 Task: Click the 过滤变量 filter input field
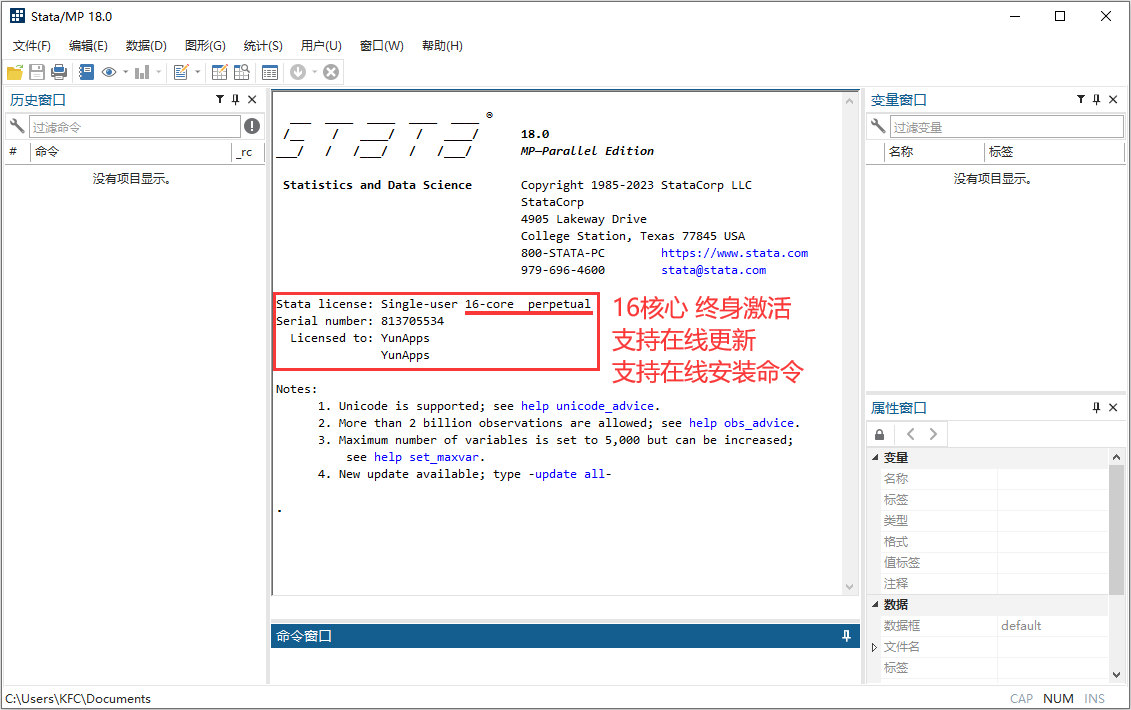point(1006,127)
